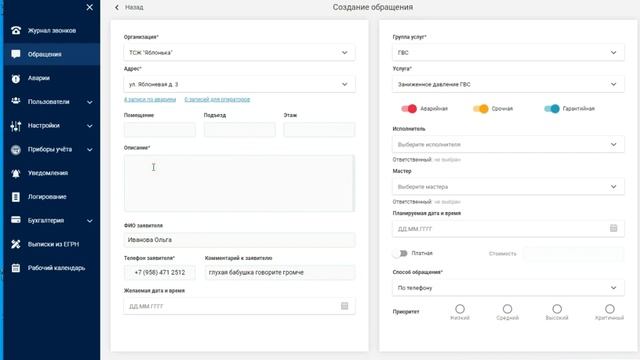The height and width of the screenshot is (360, 640).
Task: Click into the Помещение field
Action: point(160,130)
